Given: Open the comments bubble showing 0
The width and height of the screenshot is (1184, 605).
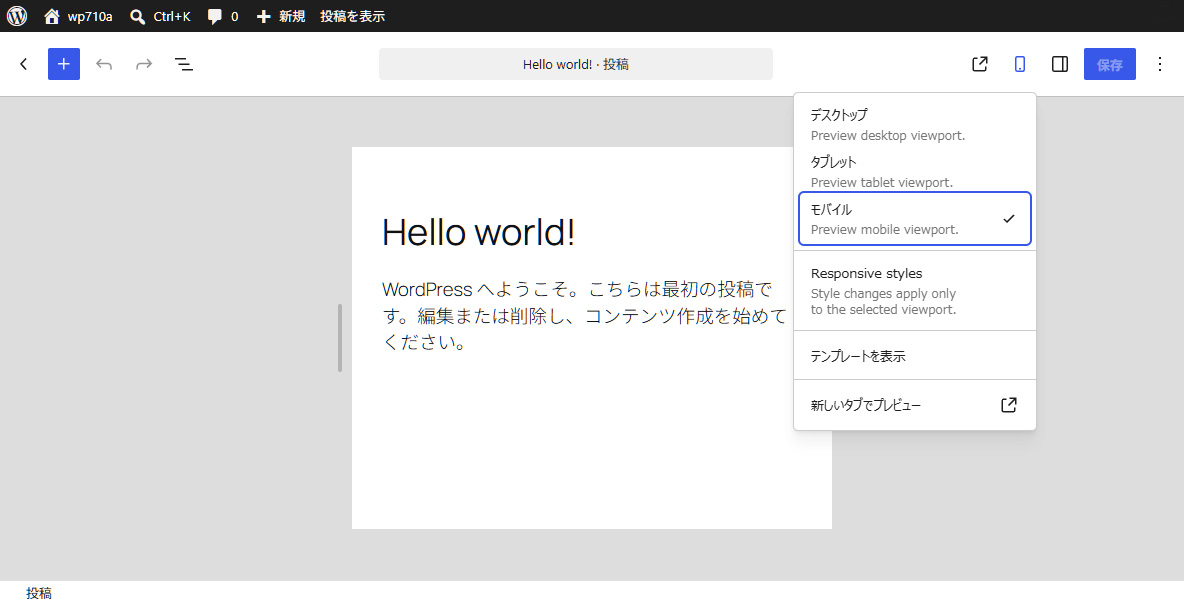Looking at the screenshot, I should [223, 16].
